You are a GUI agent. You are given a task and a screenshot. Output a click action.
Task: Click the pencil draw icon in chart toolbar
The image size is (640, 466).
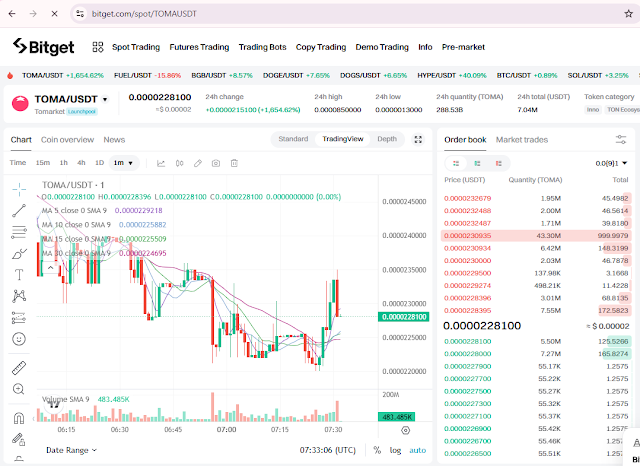click(198, 163)
